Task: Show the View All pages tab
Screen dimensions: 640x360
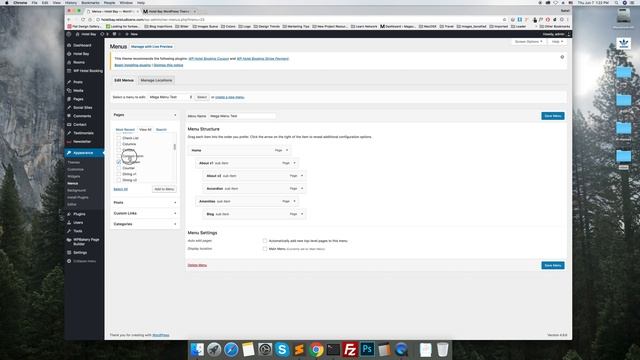Action: (x=145, y=130)
